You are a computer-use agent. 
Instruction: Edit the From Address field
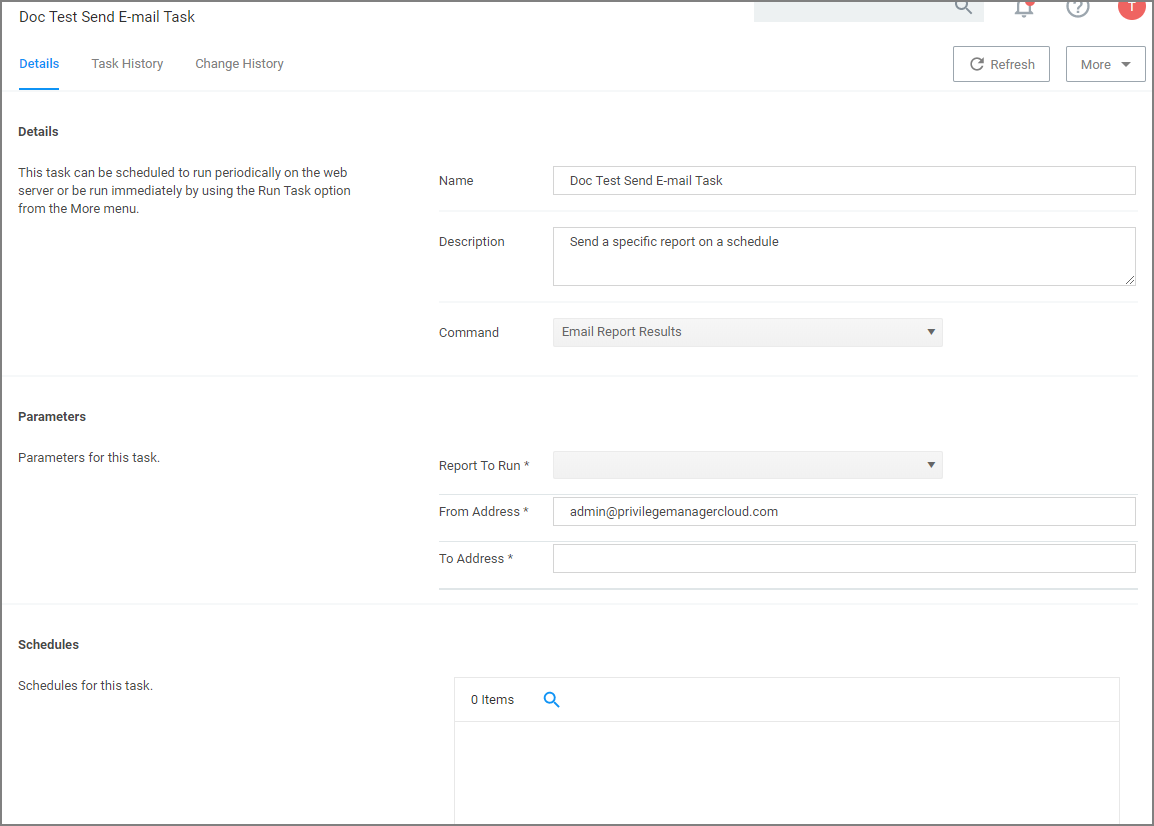[844, 511]
